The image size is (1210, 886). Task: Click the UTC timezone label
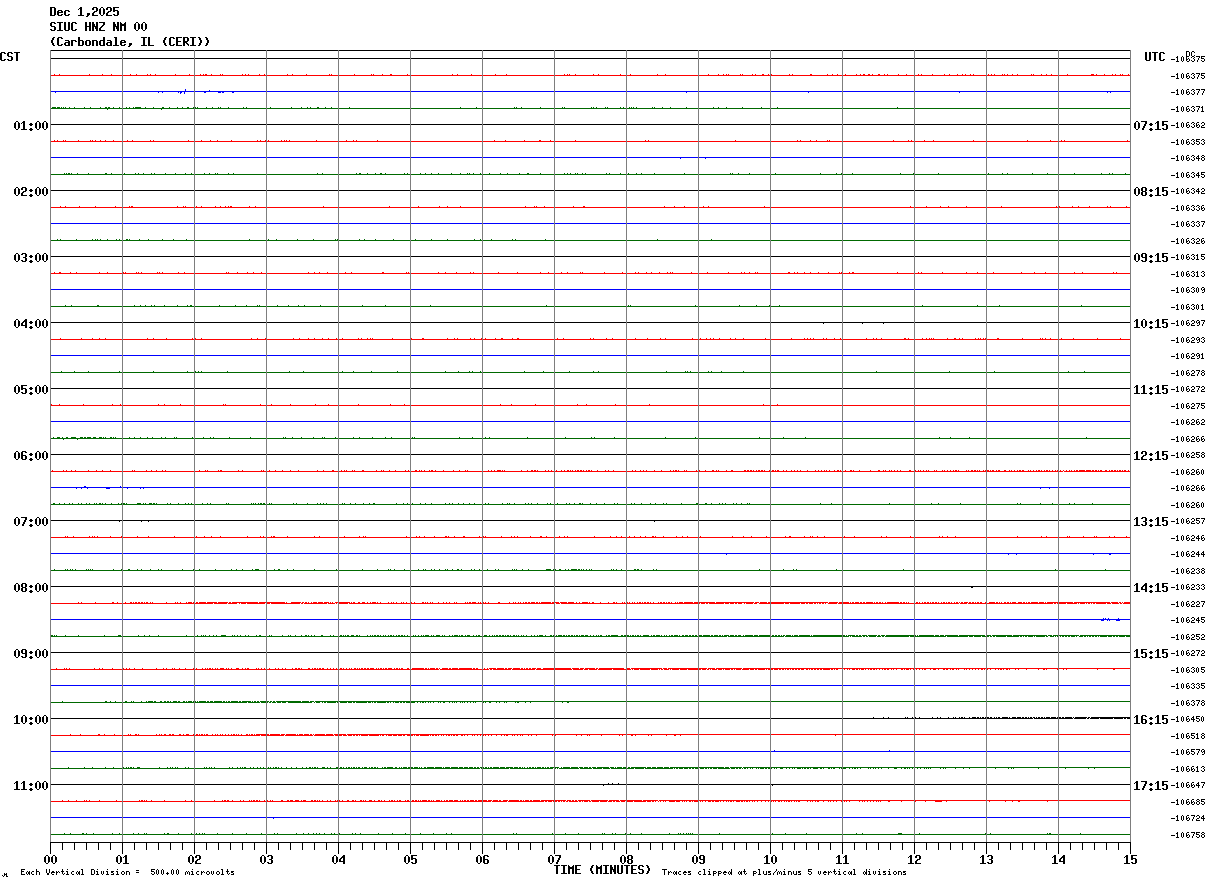tap(1155, 57)
